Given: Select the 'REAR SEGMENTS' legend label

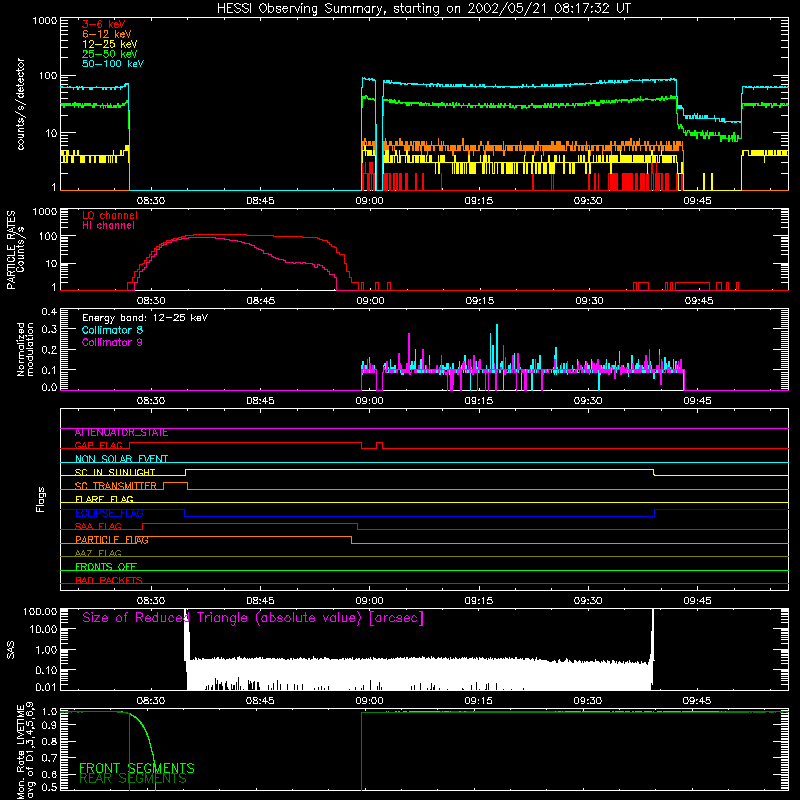Looking at the screenshot, I should [x=133, y=779].
